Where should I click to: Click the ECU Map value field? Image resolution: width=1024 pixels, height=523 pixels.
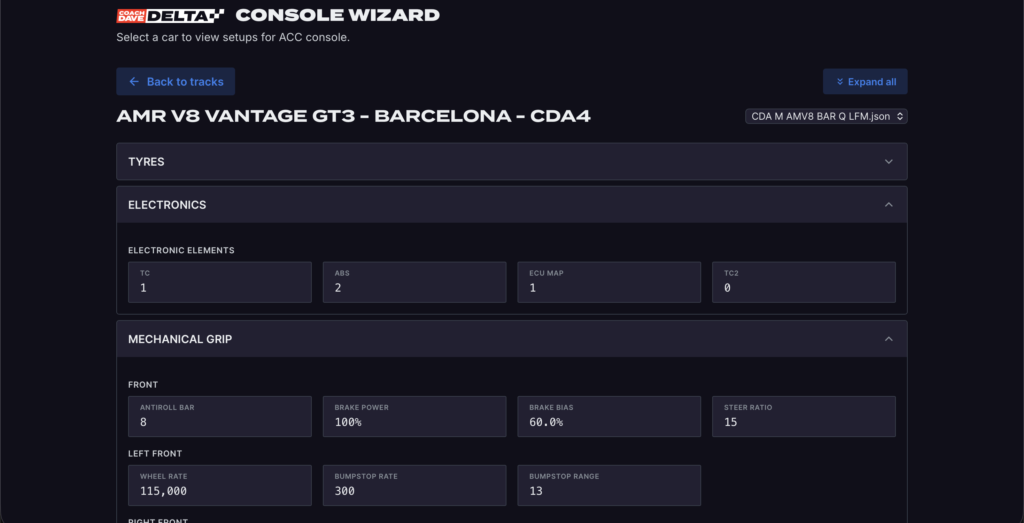pos(609,282)
